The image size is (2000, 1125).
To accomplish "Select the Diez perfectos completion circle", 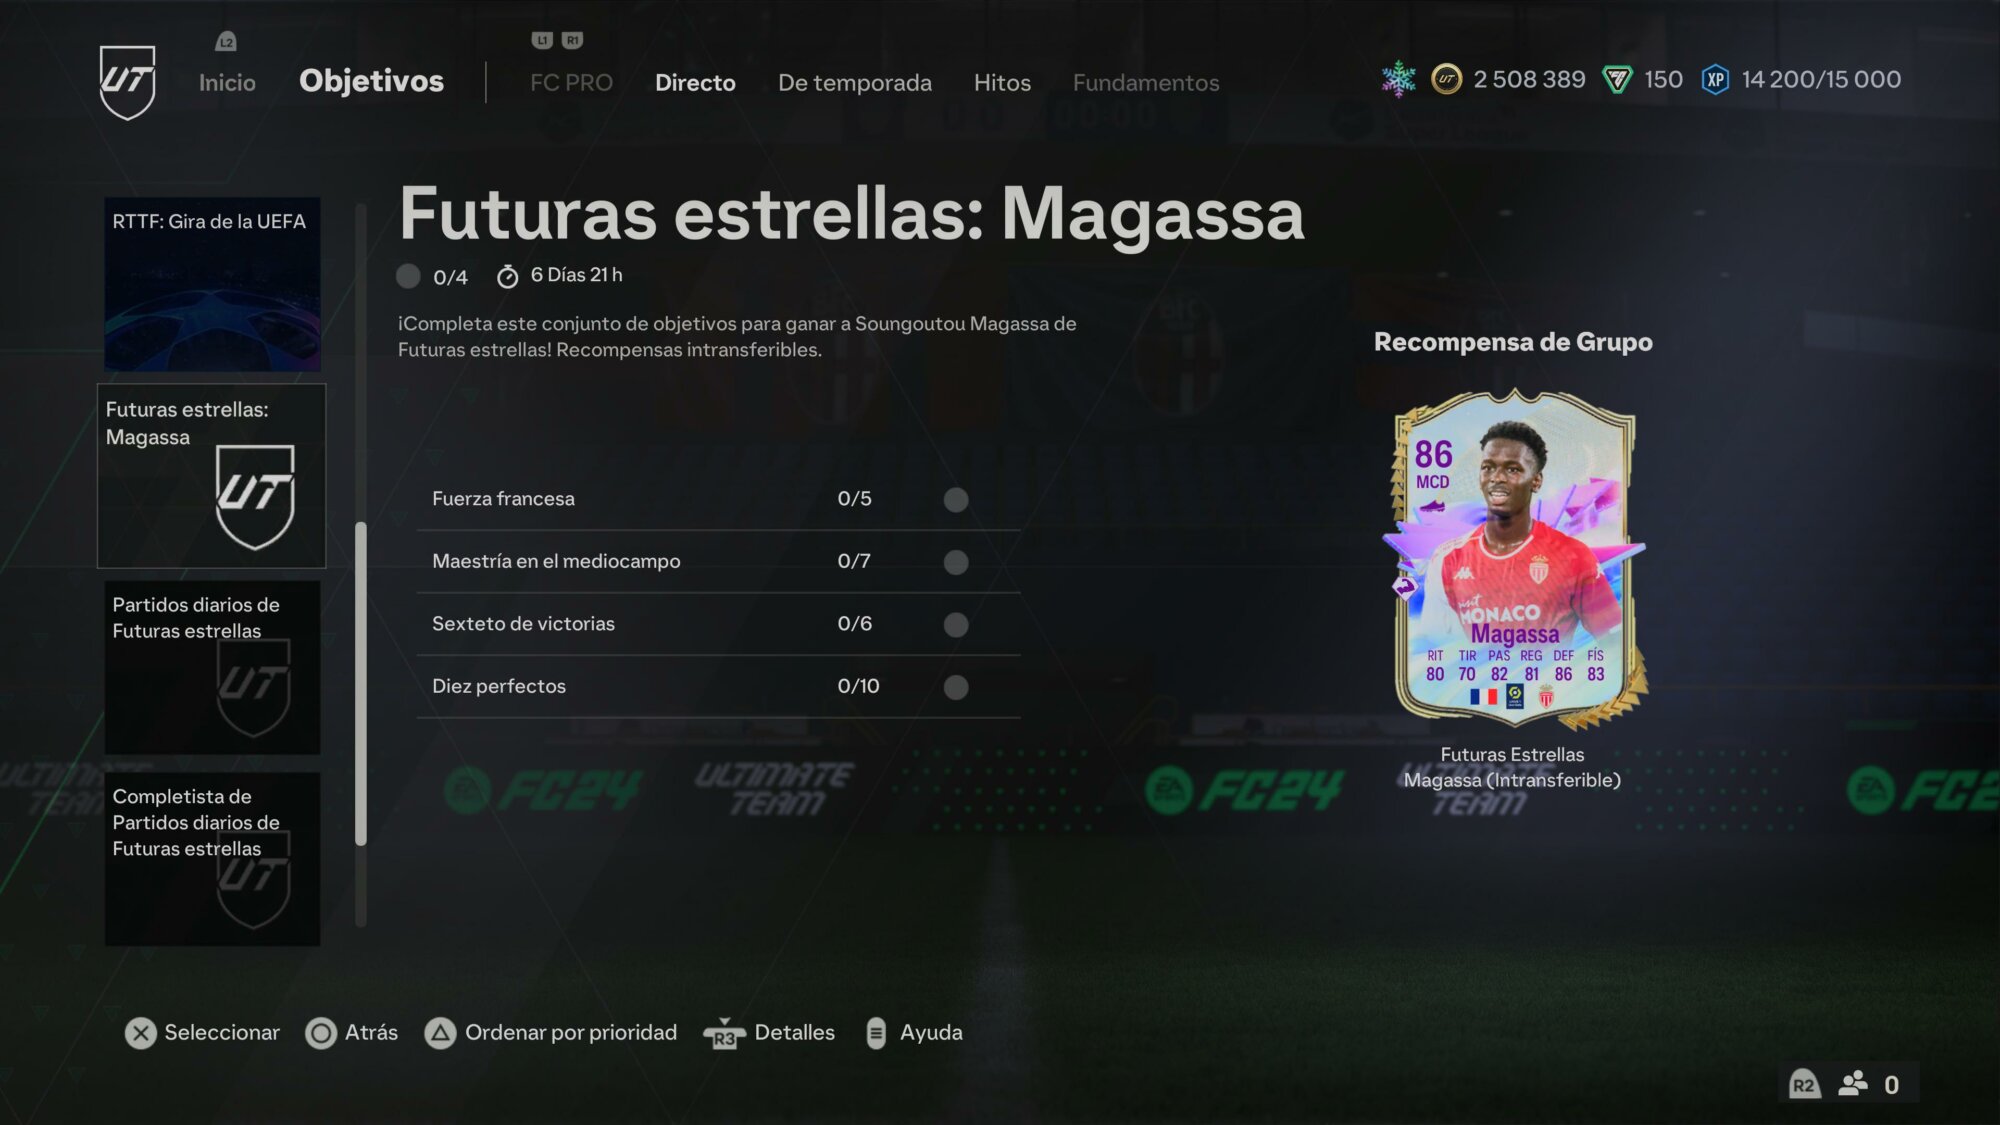I will [x=956, y=687].
